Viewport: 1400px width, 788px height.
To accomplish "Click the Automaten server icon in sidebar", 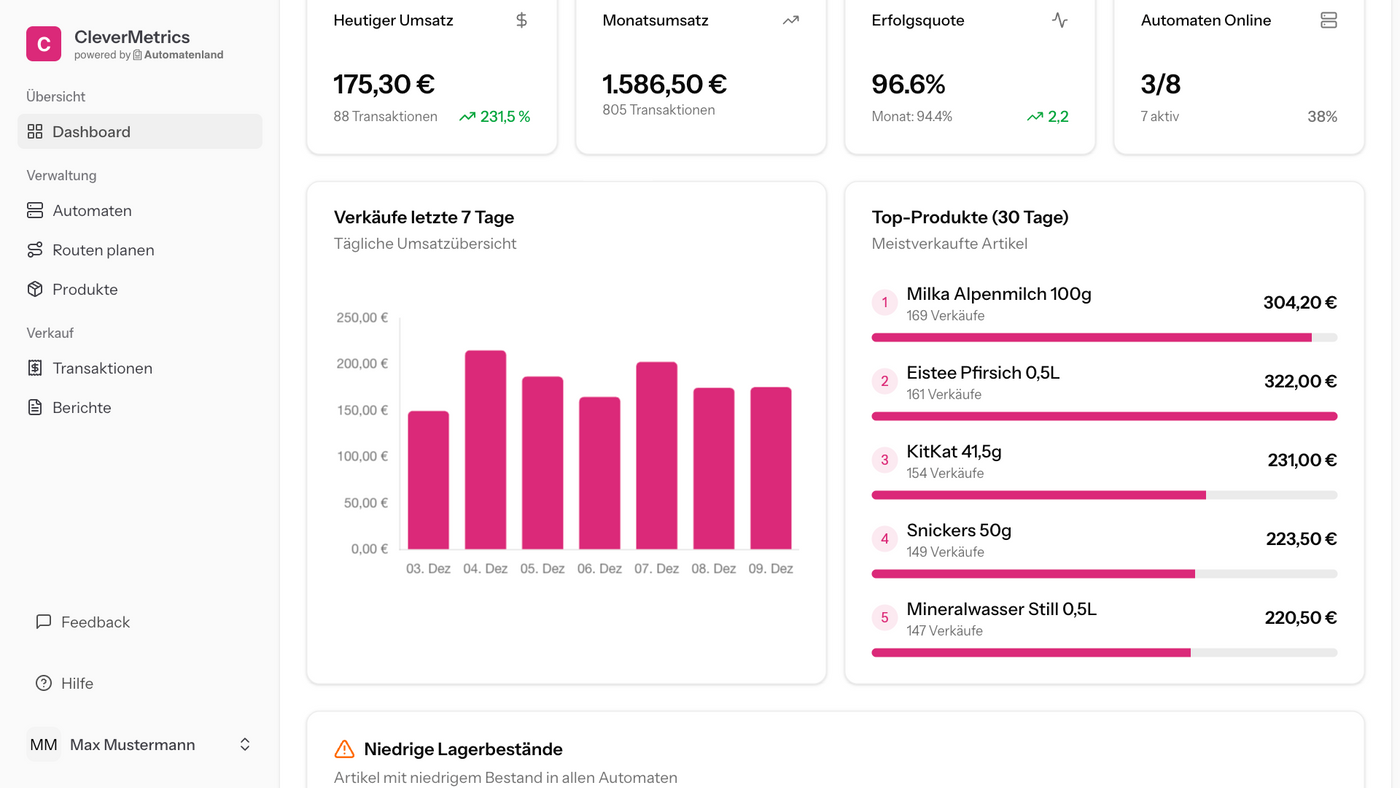I will [35, 211].
